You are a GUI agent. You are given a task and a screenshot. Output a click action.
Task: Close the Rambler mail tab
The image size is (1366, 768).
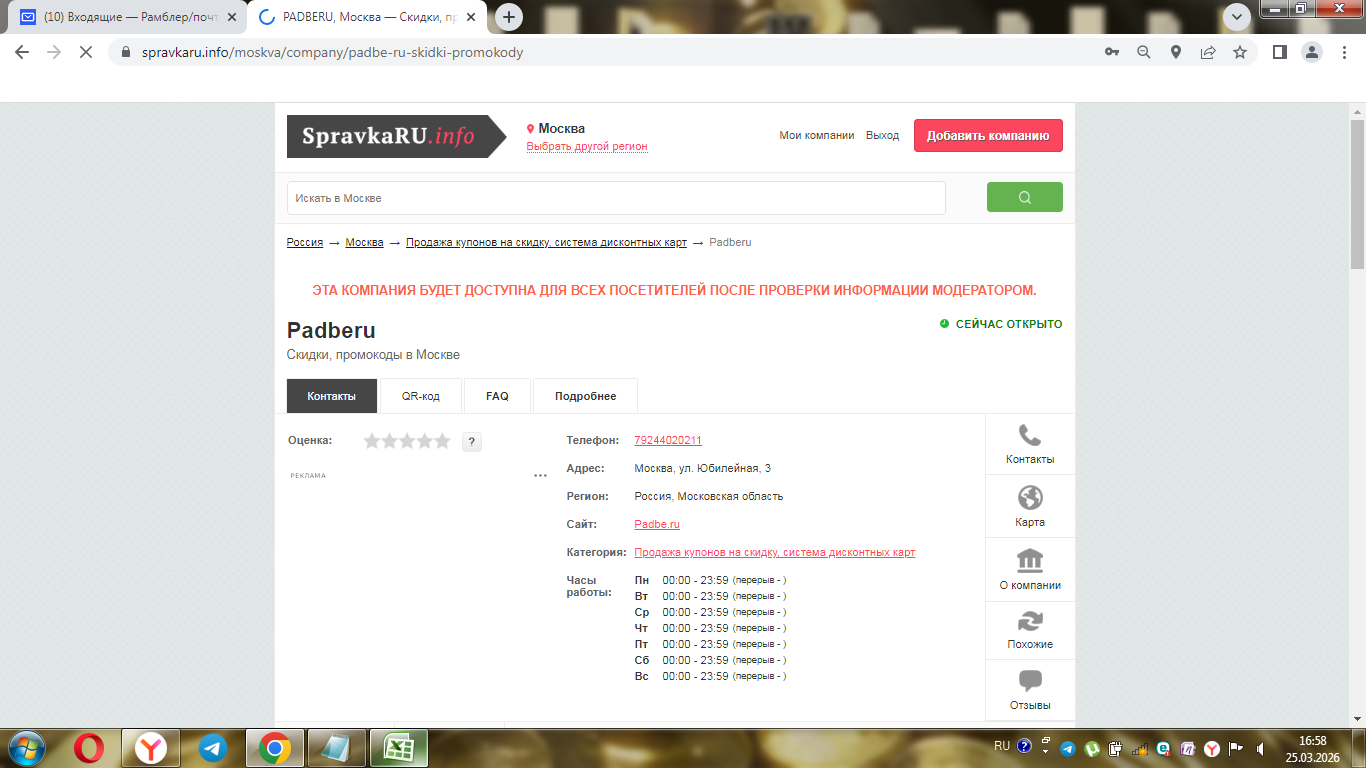point(230,17)
